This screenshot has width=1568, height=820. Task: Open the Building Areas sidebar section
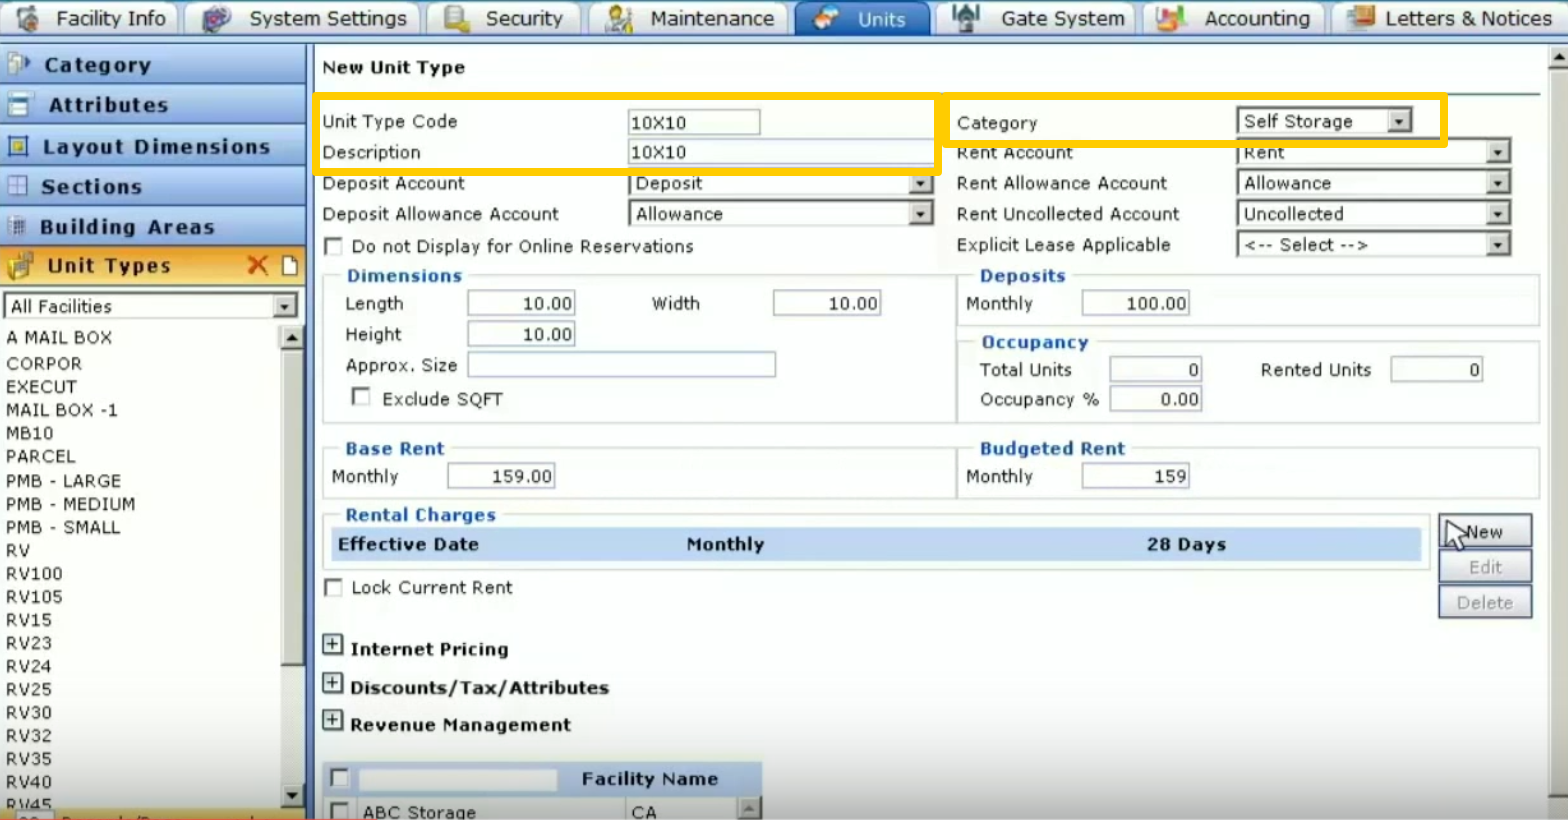tap(153, 226)
